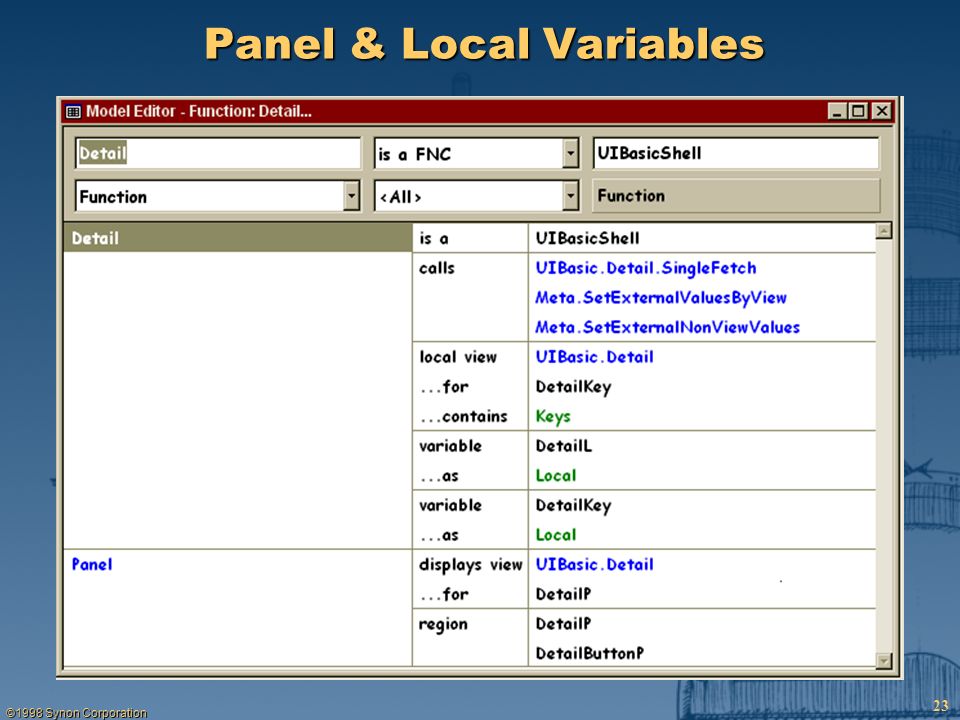Click the Detail name input field
Screen dimensions: 960x720
click(218, 153)
